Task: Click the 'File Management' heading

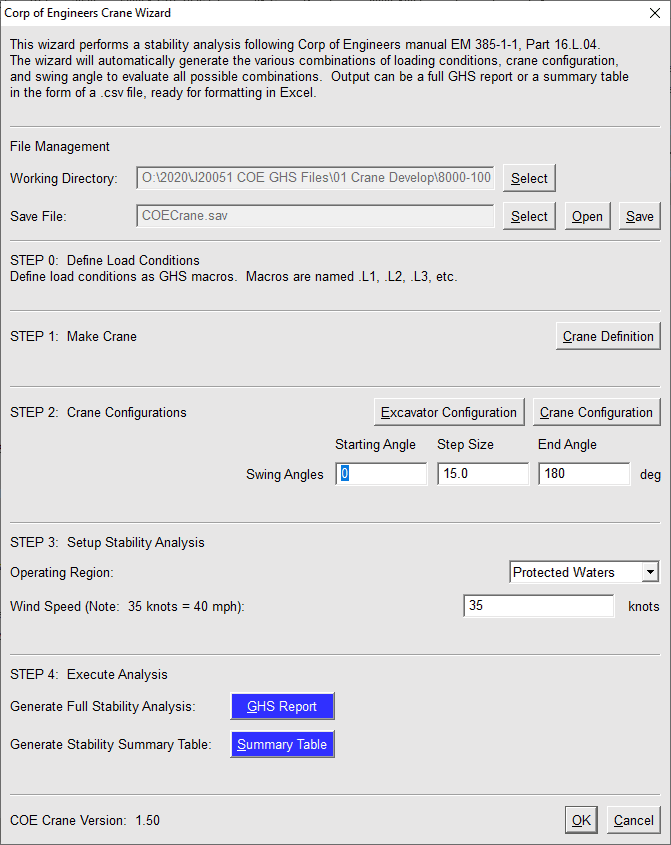Action: tap(59, 147)
